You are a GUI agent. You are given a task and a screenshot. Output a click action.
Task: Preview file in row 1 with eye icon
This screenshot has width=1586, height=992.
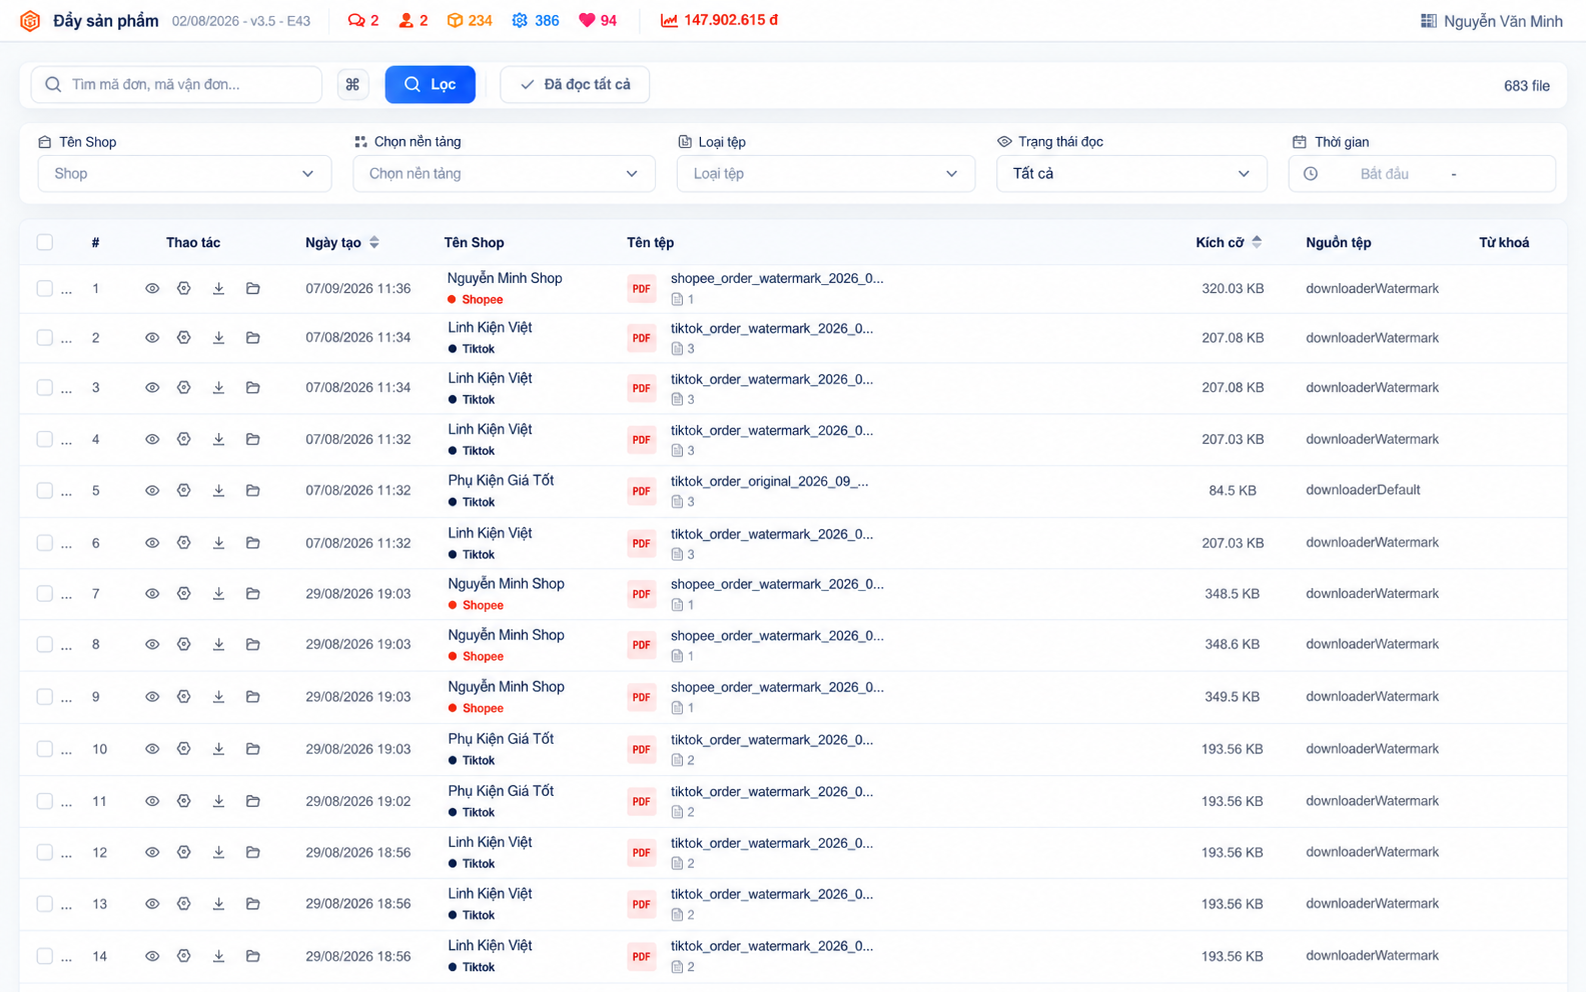coord(152,289)
